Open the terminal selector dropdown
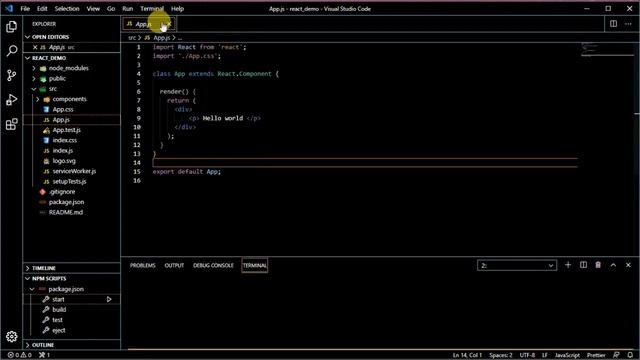This screenshot has height=360, width=640. (x=517, y=265)
